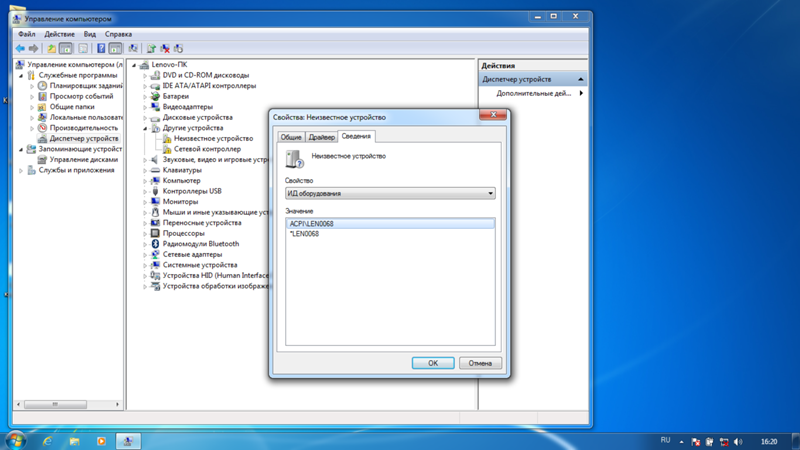Click the left pane scroll right arrow
The image size is (800, 450).
[117, 404]
